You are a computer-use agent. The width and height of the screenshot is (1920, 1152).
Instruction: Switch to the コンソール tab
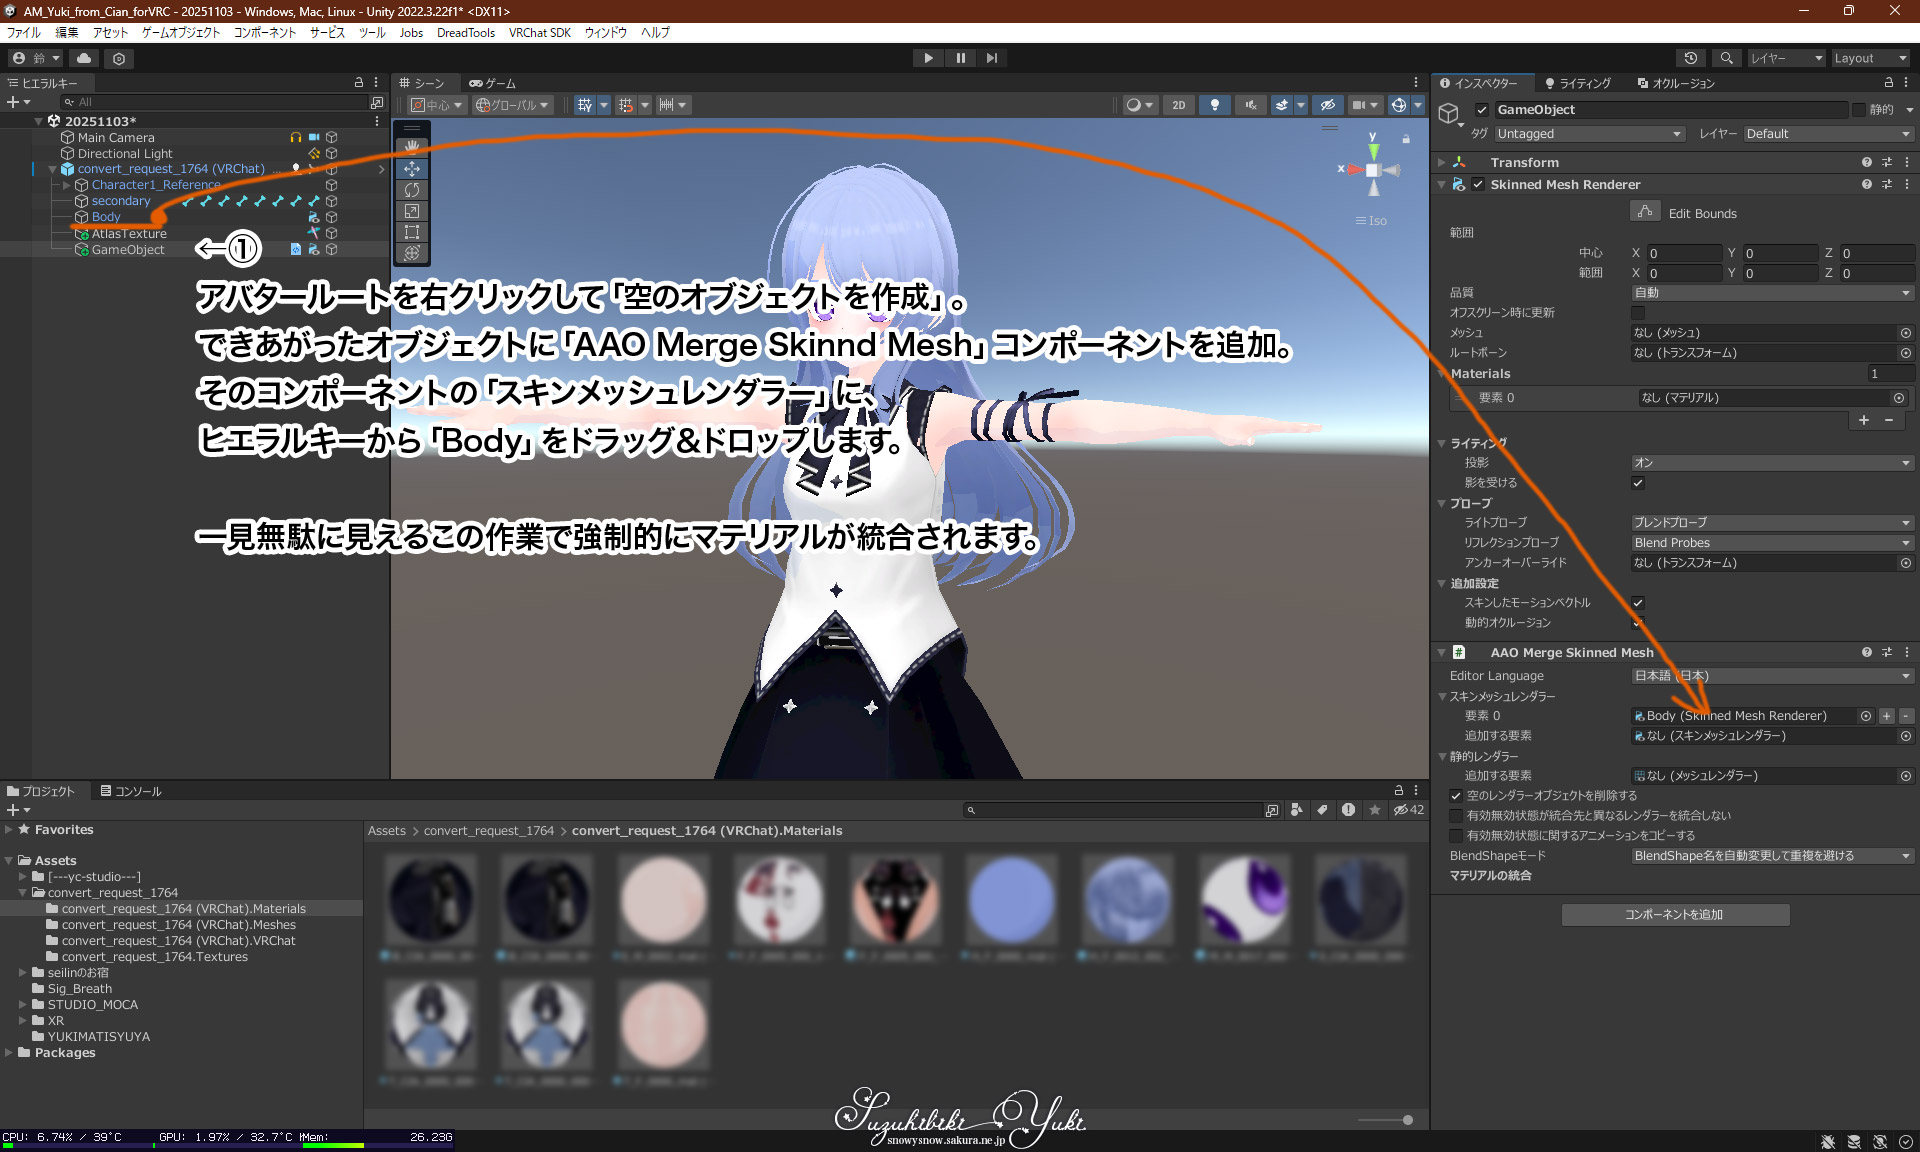point(131,791)
